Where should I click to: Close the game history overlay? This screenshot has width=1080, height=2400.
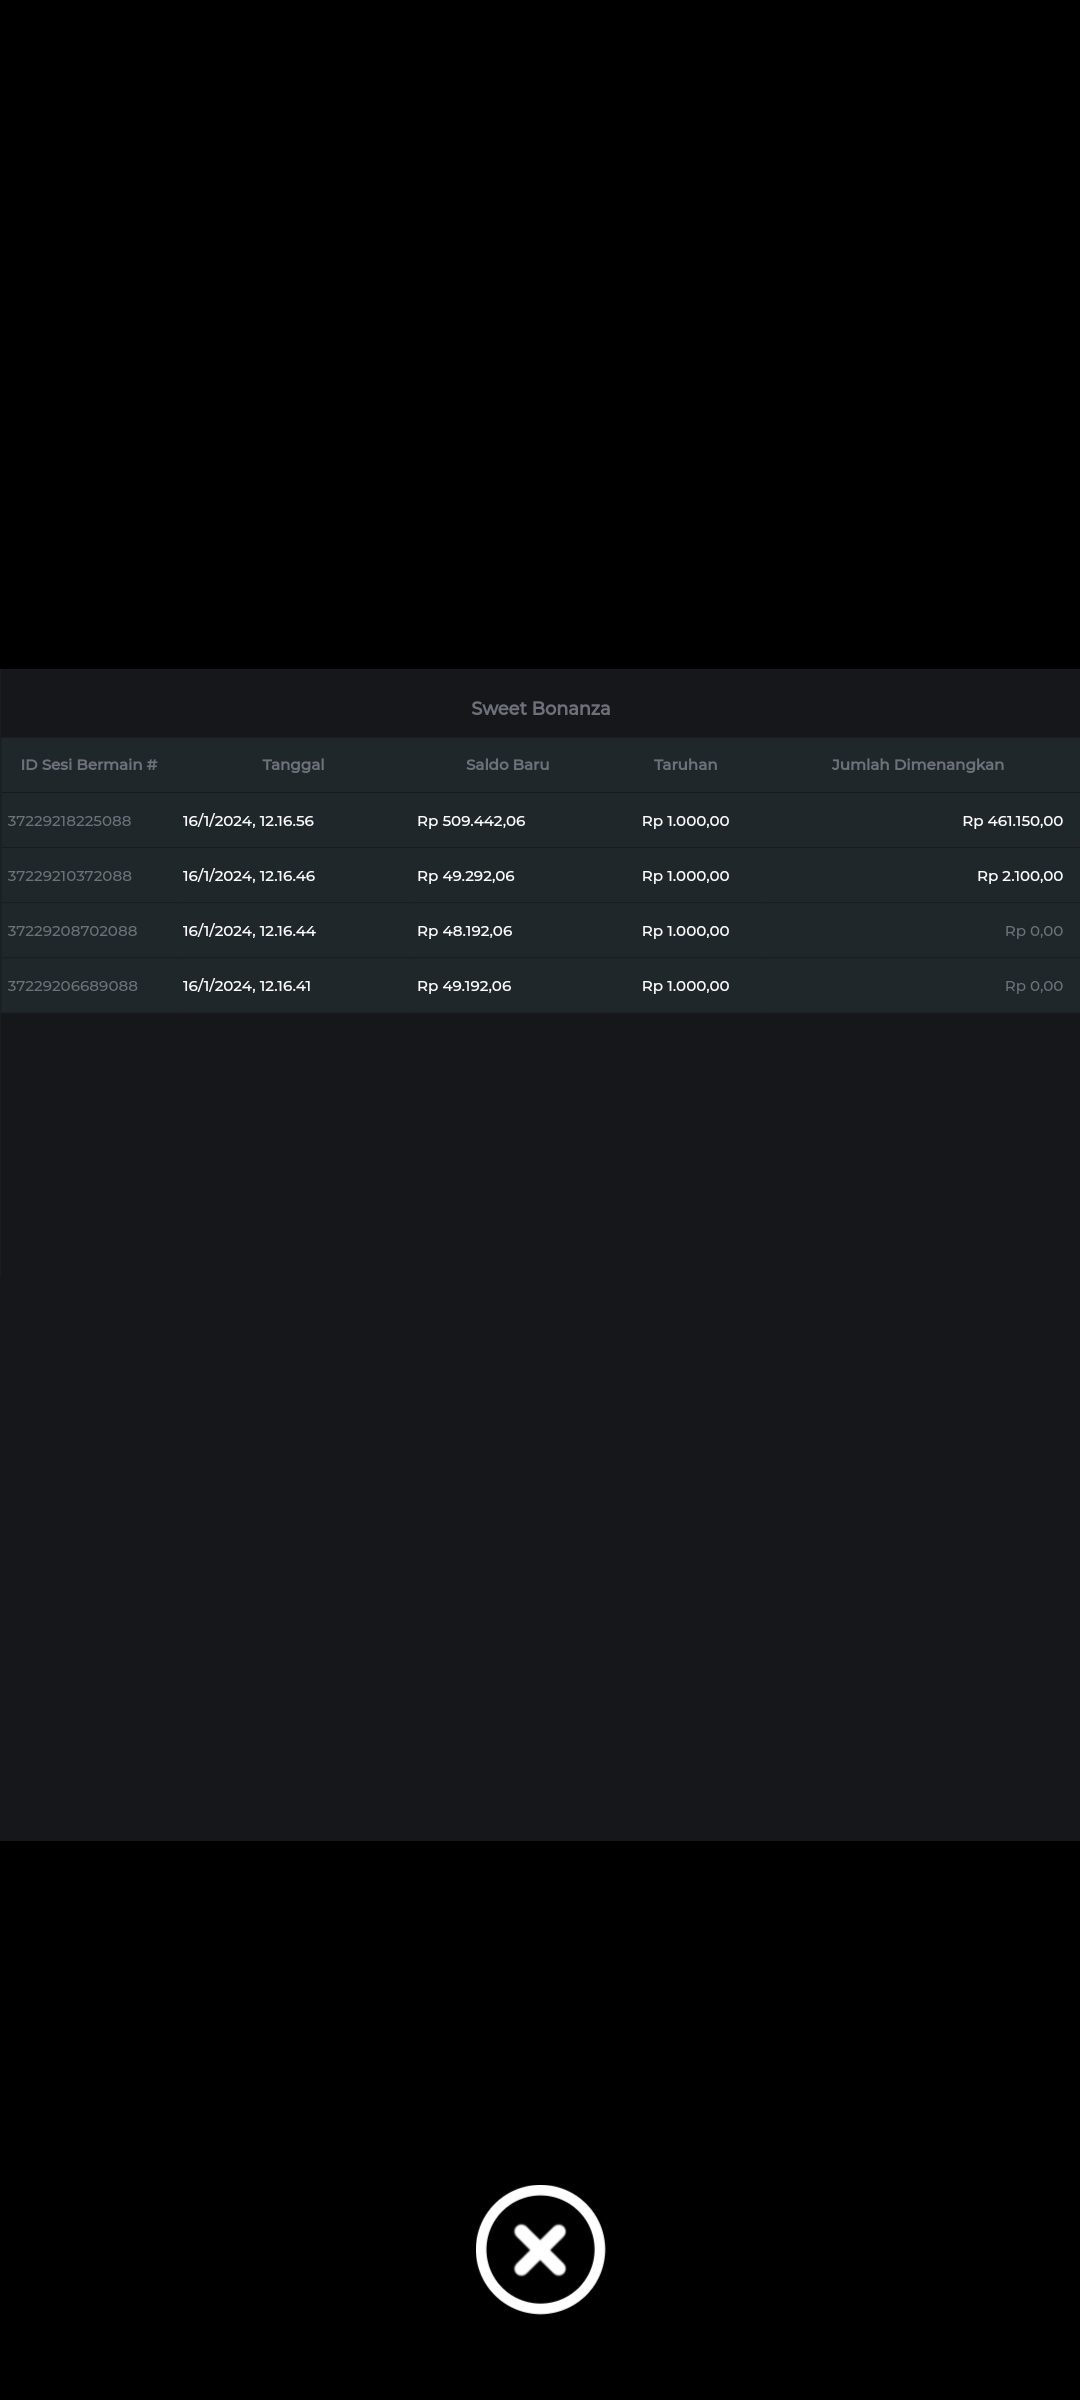click(540, 2249)
